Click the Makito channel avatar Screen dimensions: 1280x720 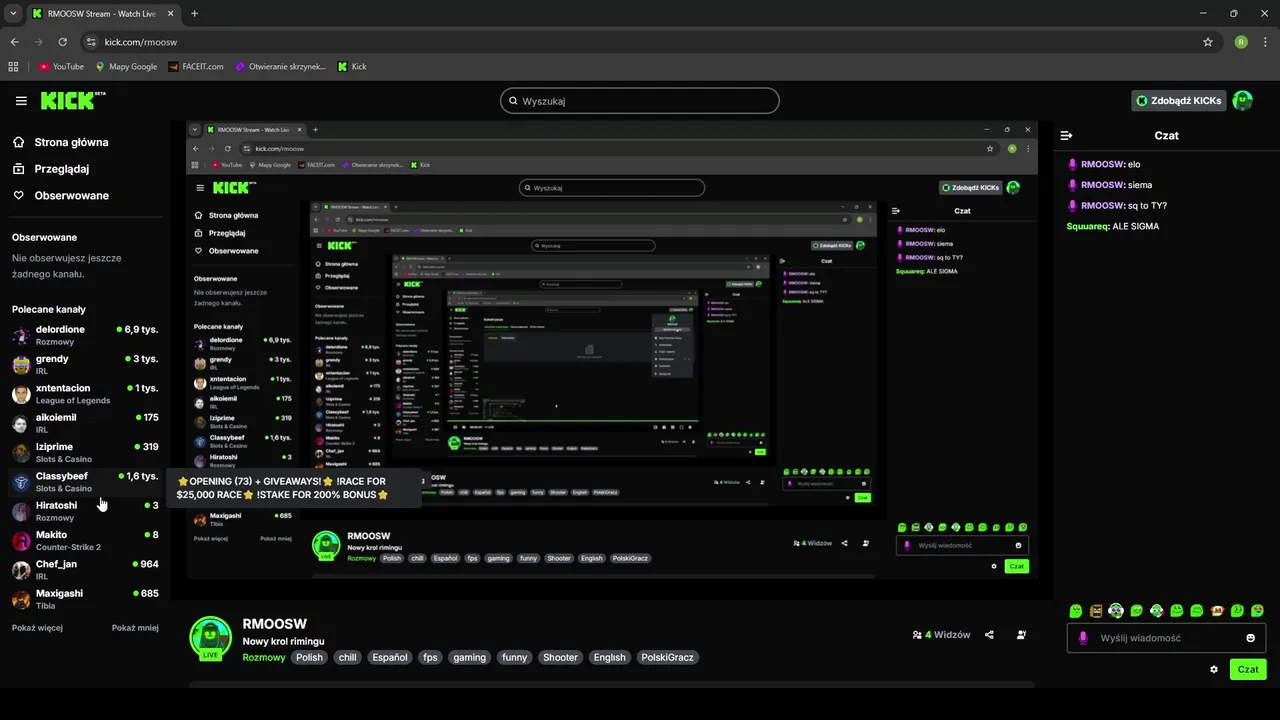coord(21,540)
